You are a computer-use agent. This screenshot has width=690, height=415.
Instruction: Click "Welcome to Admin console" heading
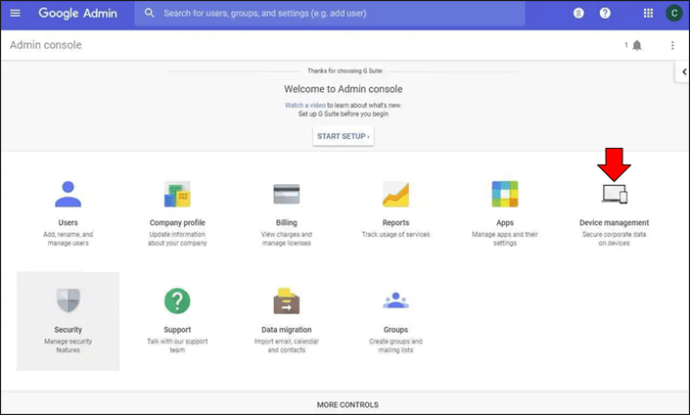click(343, 89)
